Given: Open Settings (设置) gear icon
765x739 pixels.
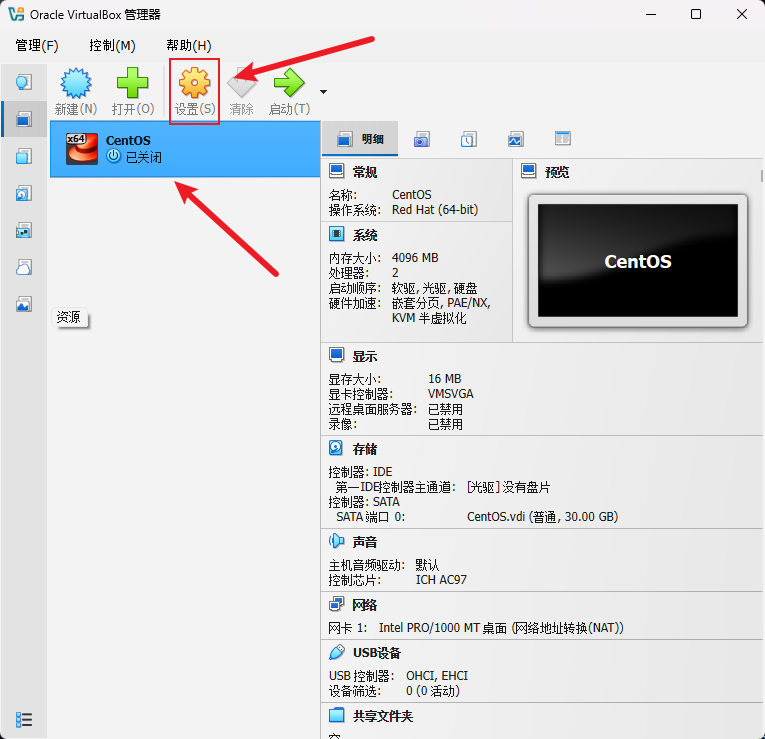Looking at the screenshot, I should [x=194, y=91].
